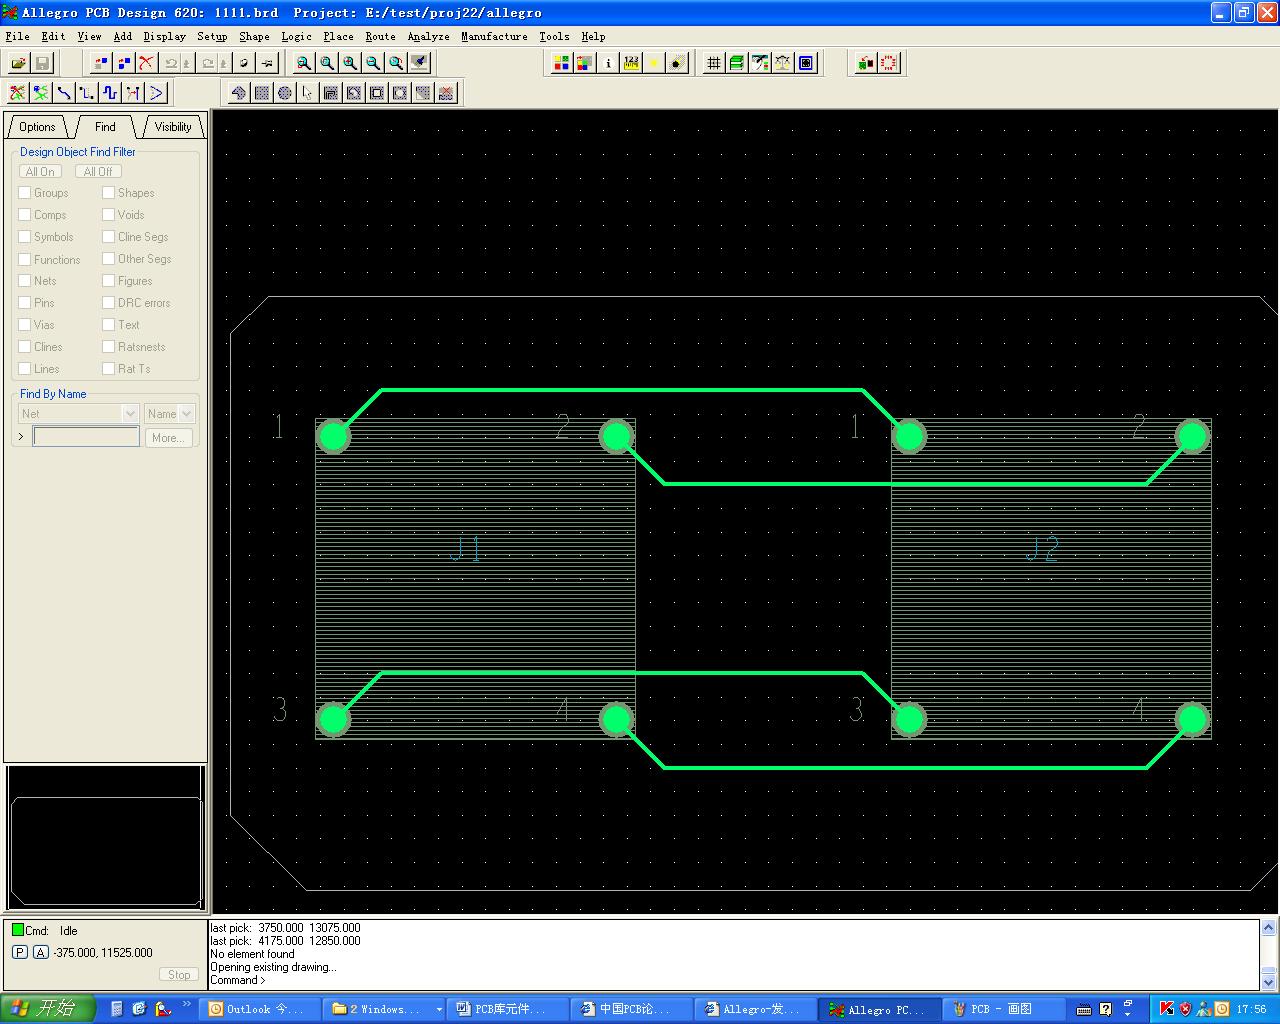Click the Grid toggle hash icon

click(x=713, y=63)
